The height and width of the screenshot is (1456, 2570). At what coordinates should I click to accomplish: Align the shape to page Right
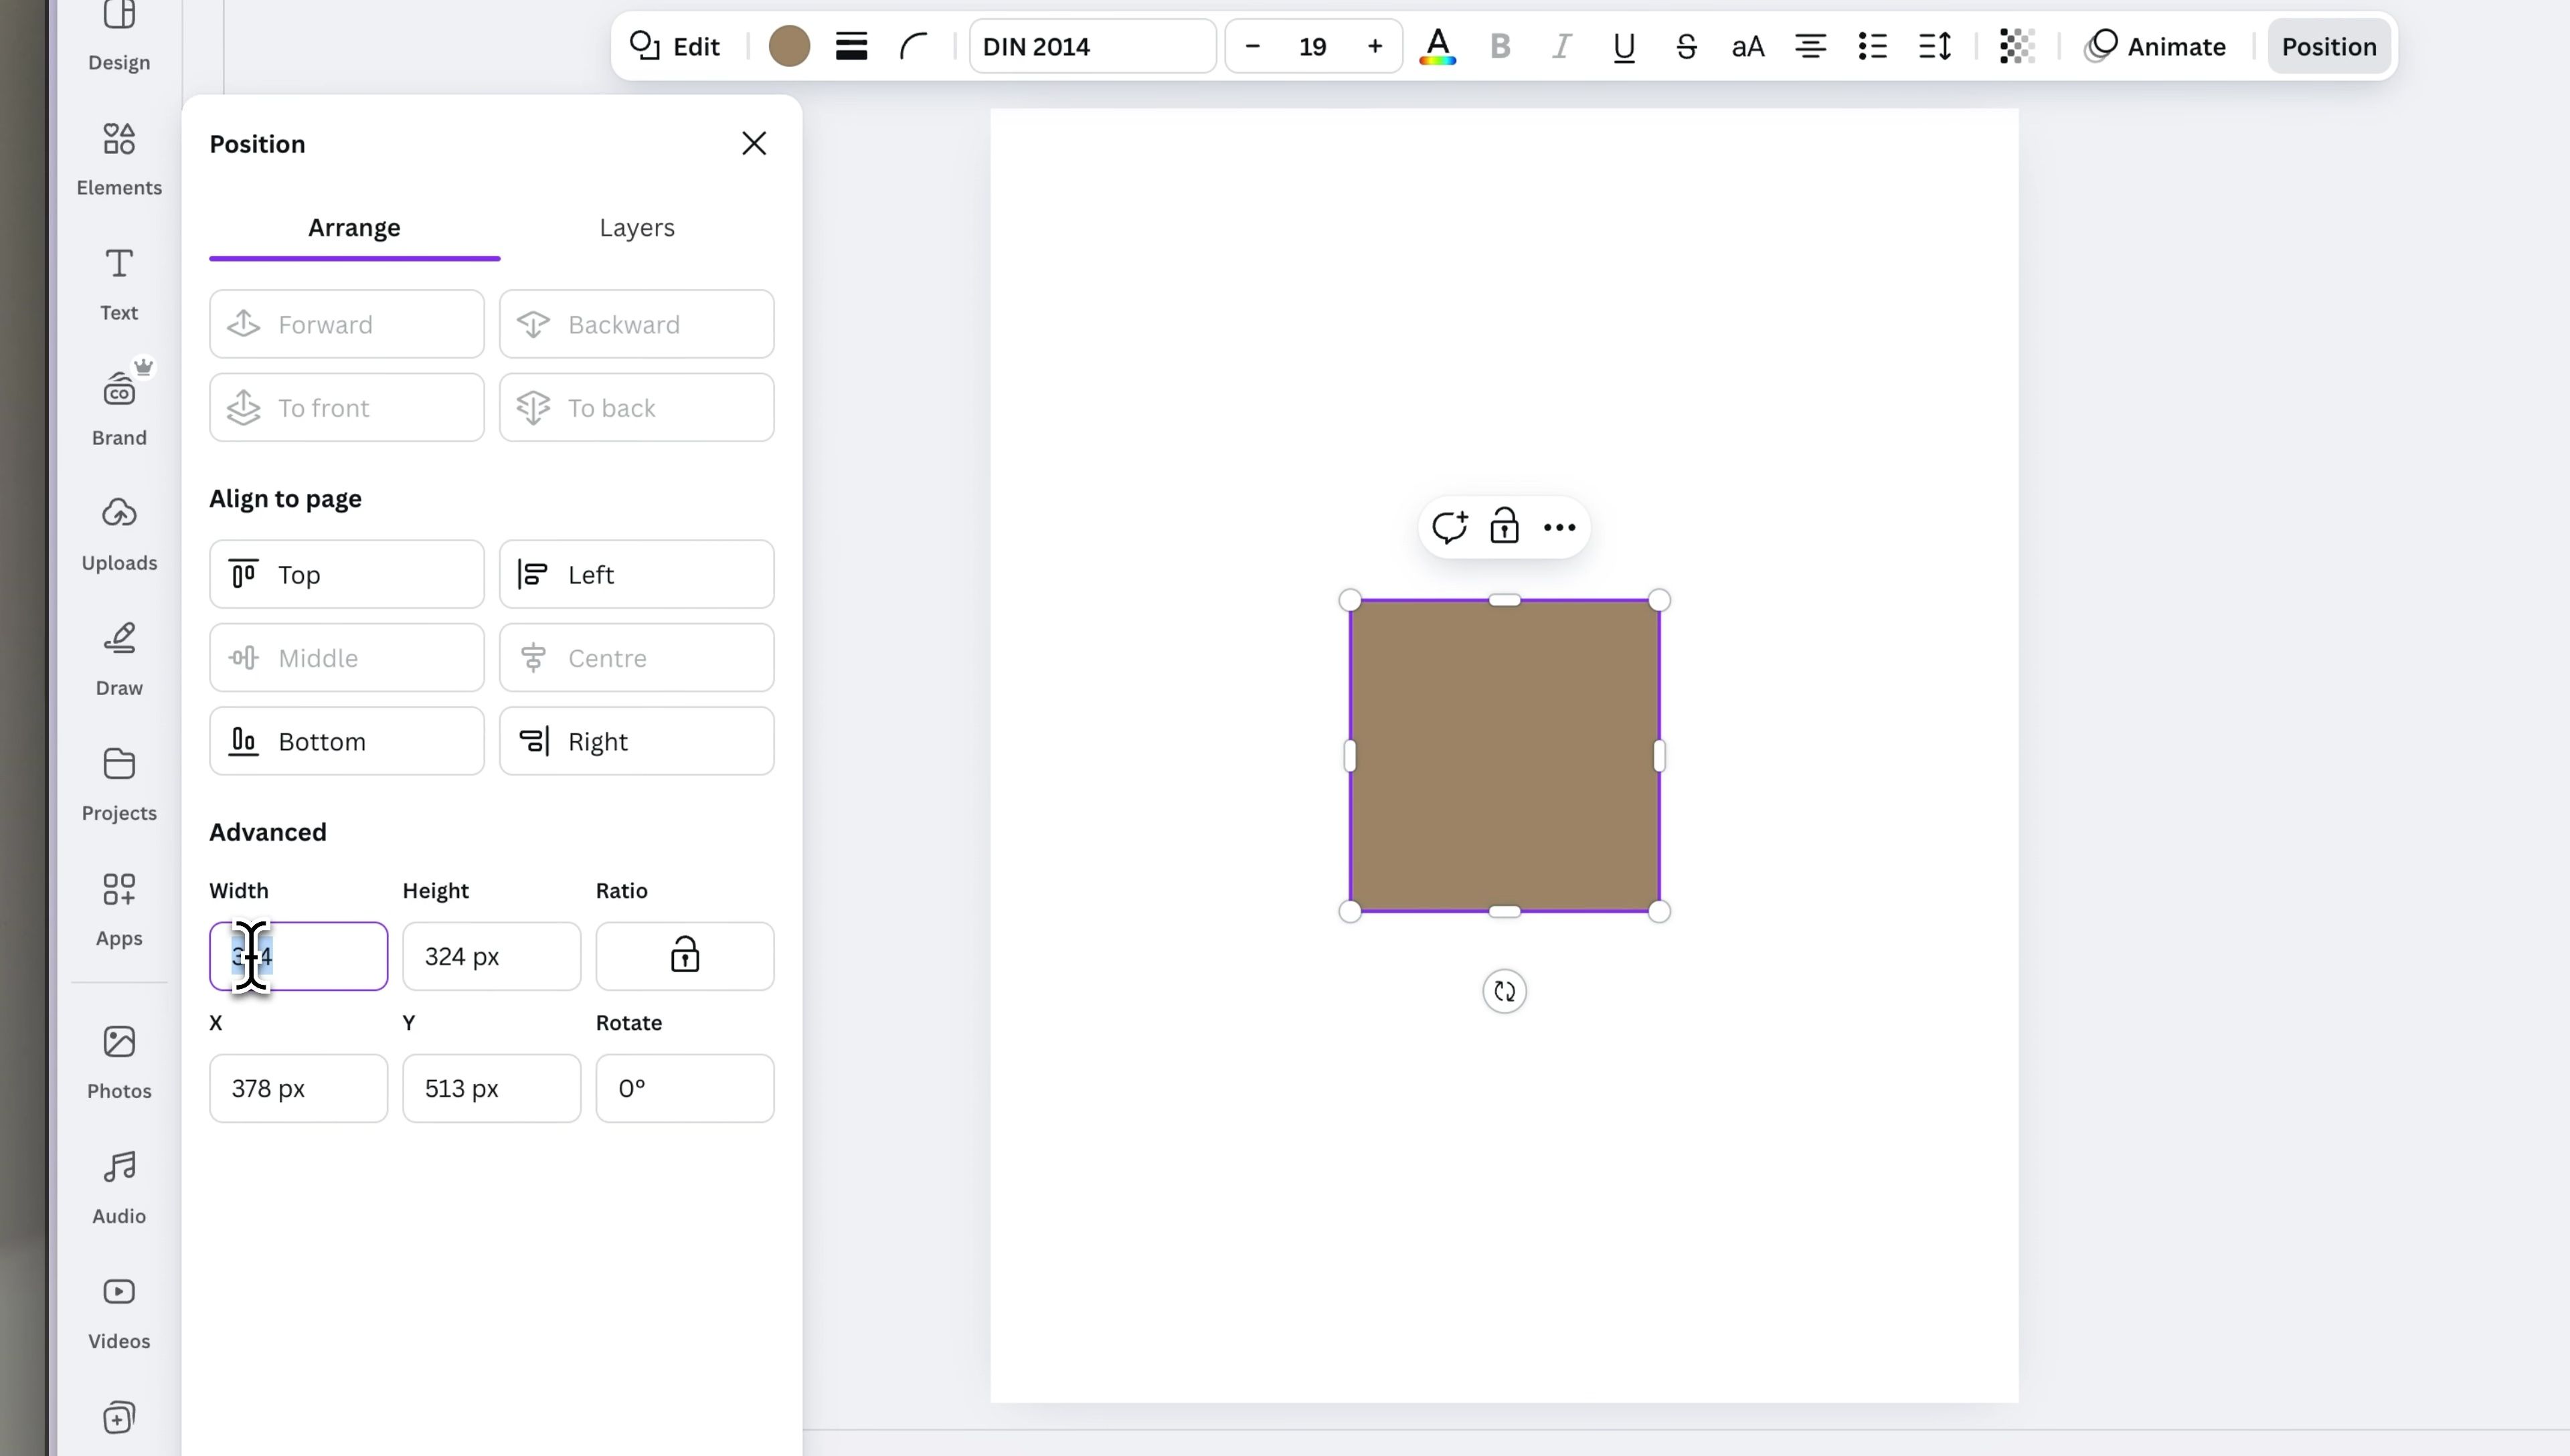(637, 741)
